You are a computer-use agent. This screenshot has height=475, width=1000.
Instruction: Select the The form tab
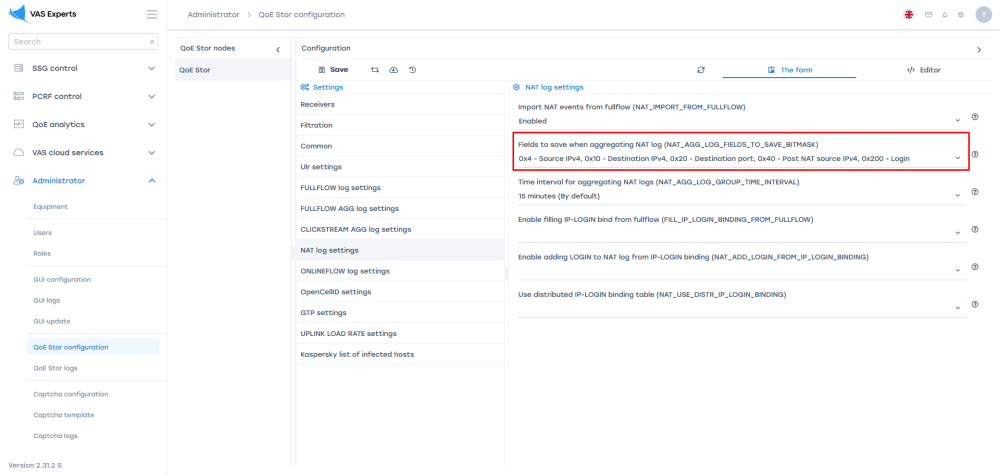tap(789, 70)
